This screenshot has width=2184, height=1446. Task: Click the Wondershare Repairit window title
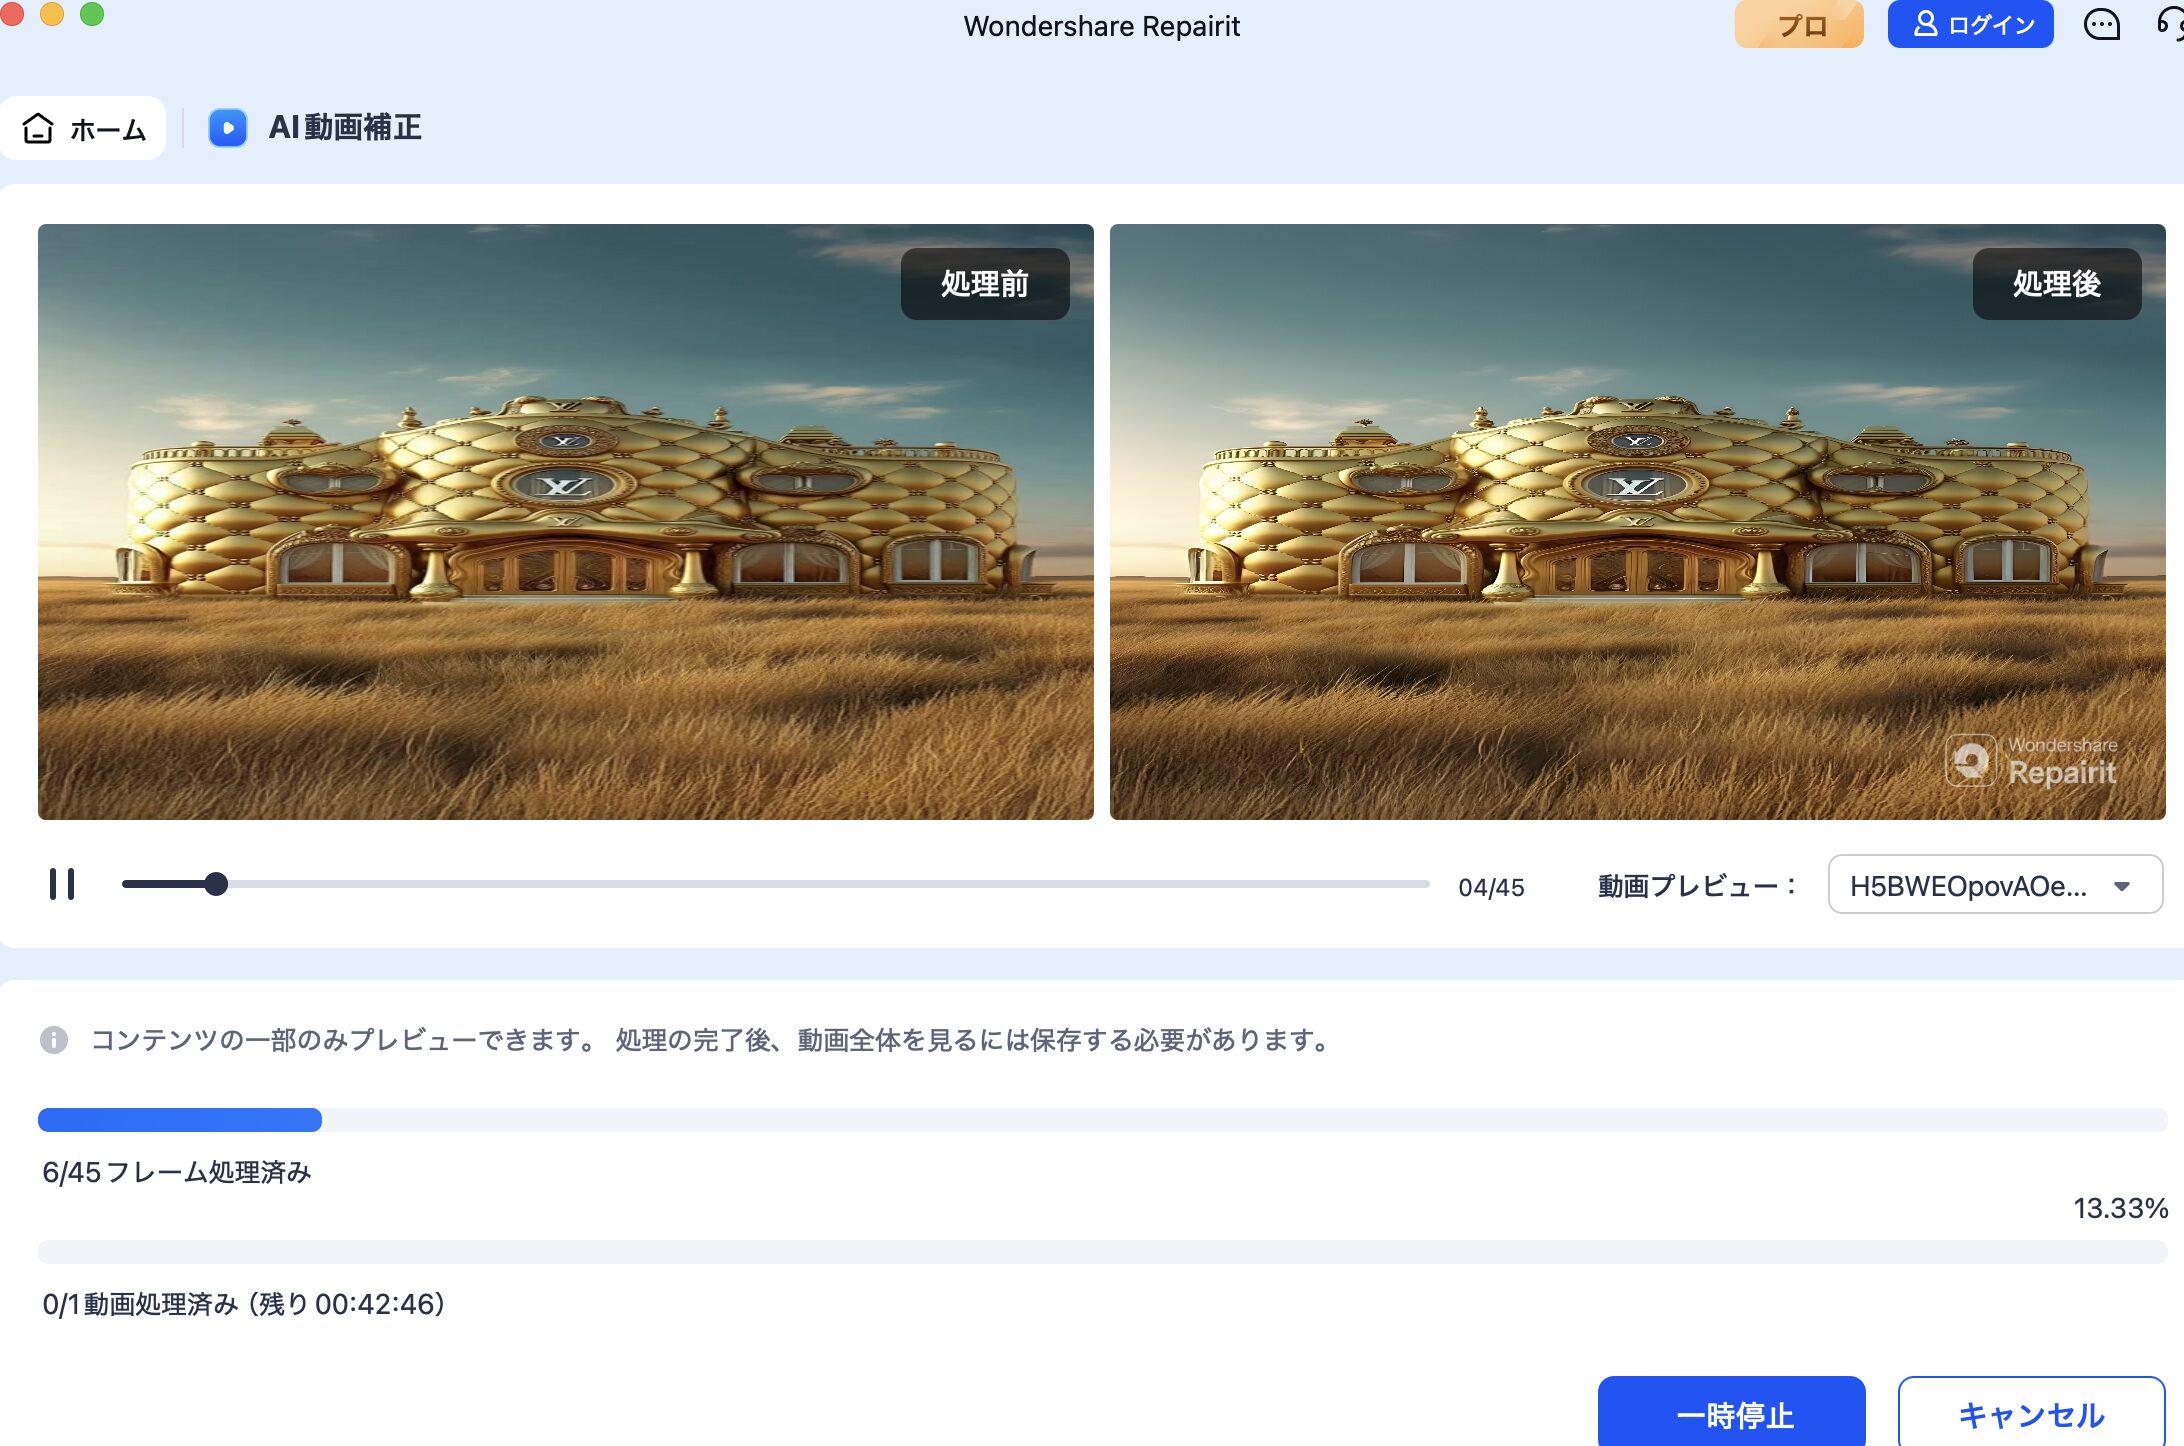(x=1102, y=26)
